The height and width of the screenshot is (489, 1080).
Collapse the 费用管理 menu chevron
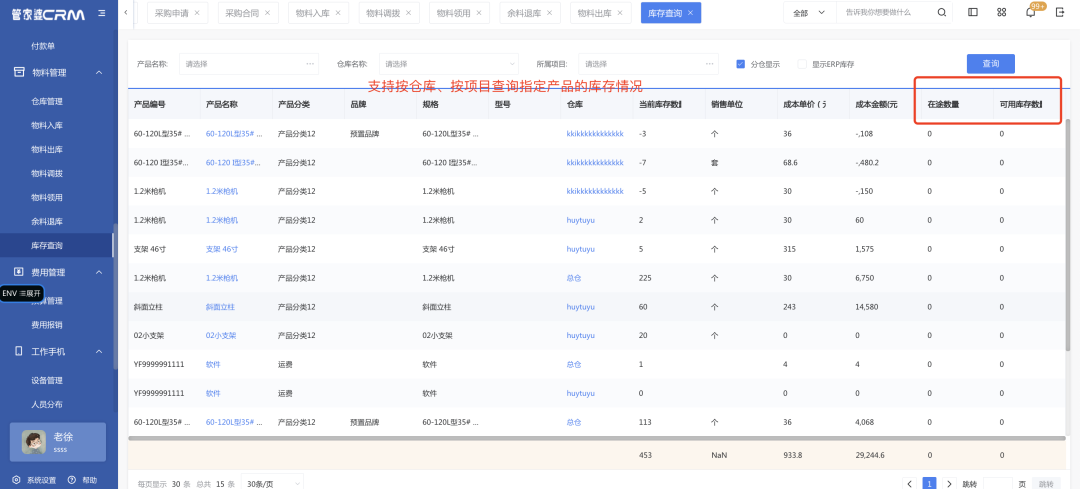point(98,272)
